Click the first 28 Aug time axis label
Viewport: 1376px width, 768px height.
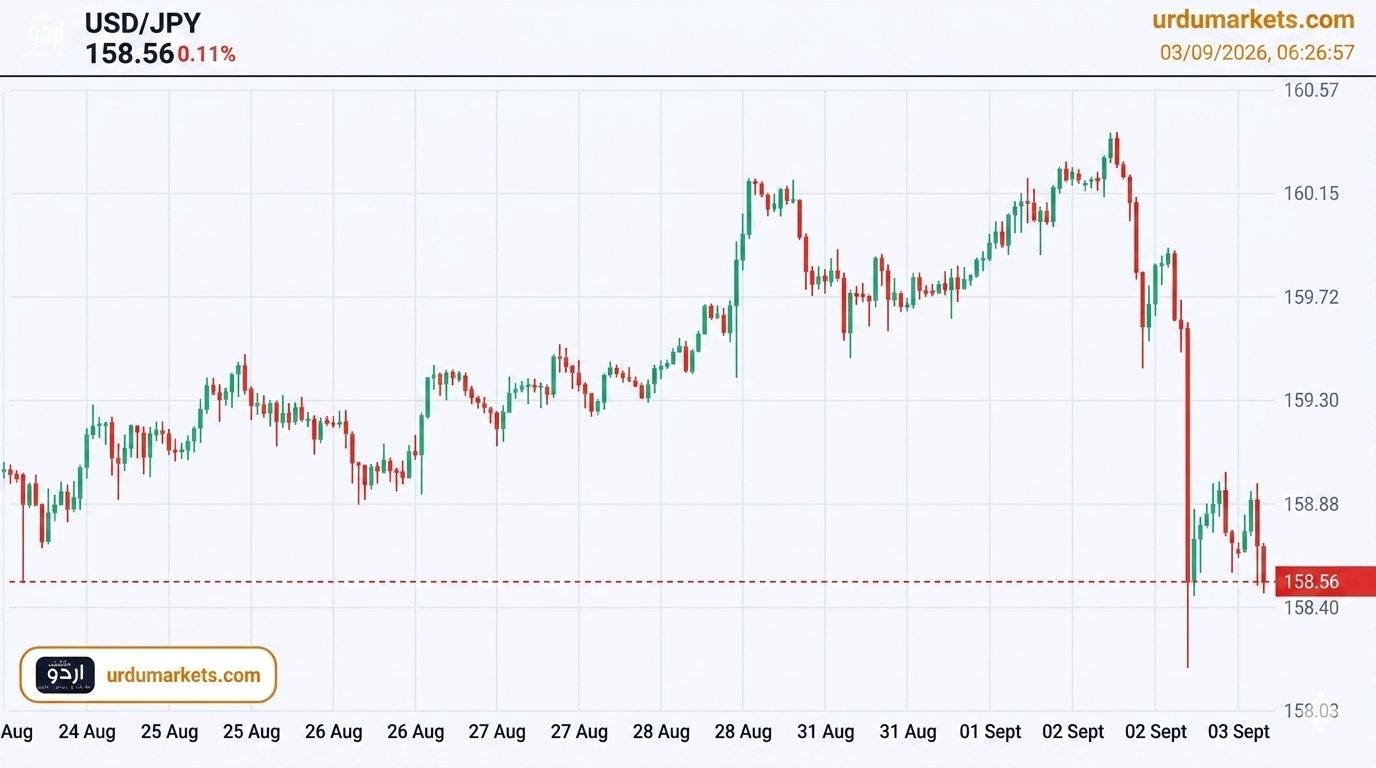661,732
